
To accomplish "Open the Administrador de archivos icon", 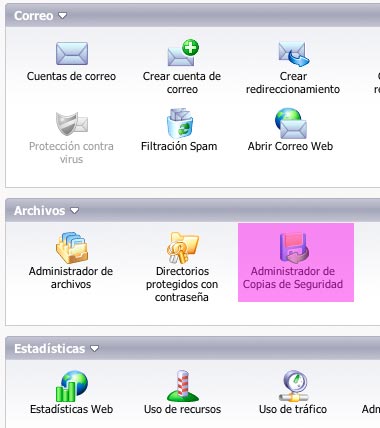I will pyautogui.click(x=72, y=248).
